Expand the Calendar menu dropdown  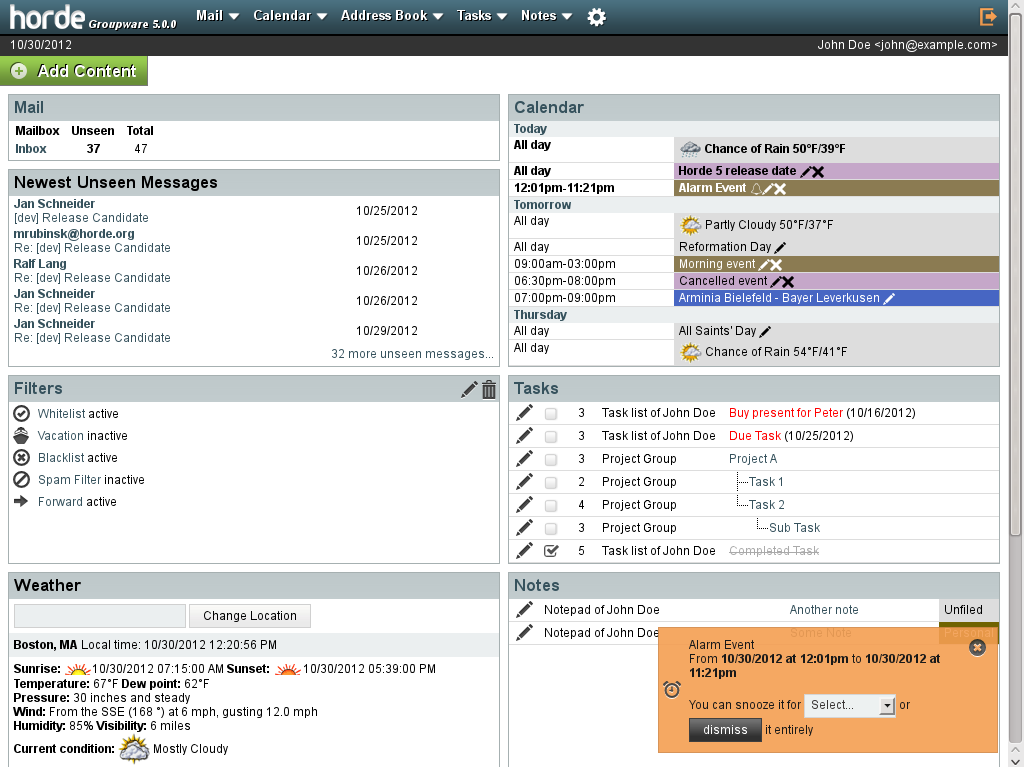[290, 16]
